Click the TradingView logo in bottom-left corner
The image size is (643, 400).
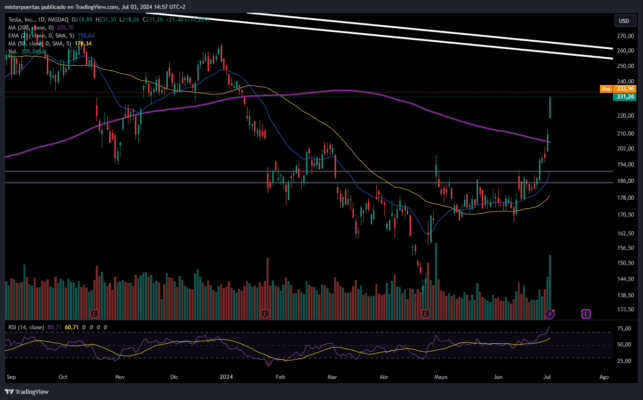pyautogui.click(x=28, y=392)
